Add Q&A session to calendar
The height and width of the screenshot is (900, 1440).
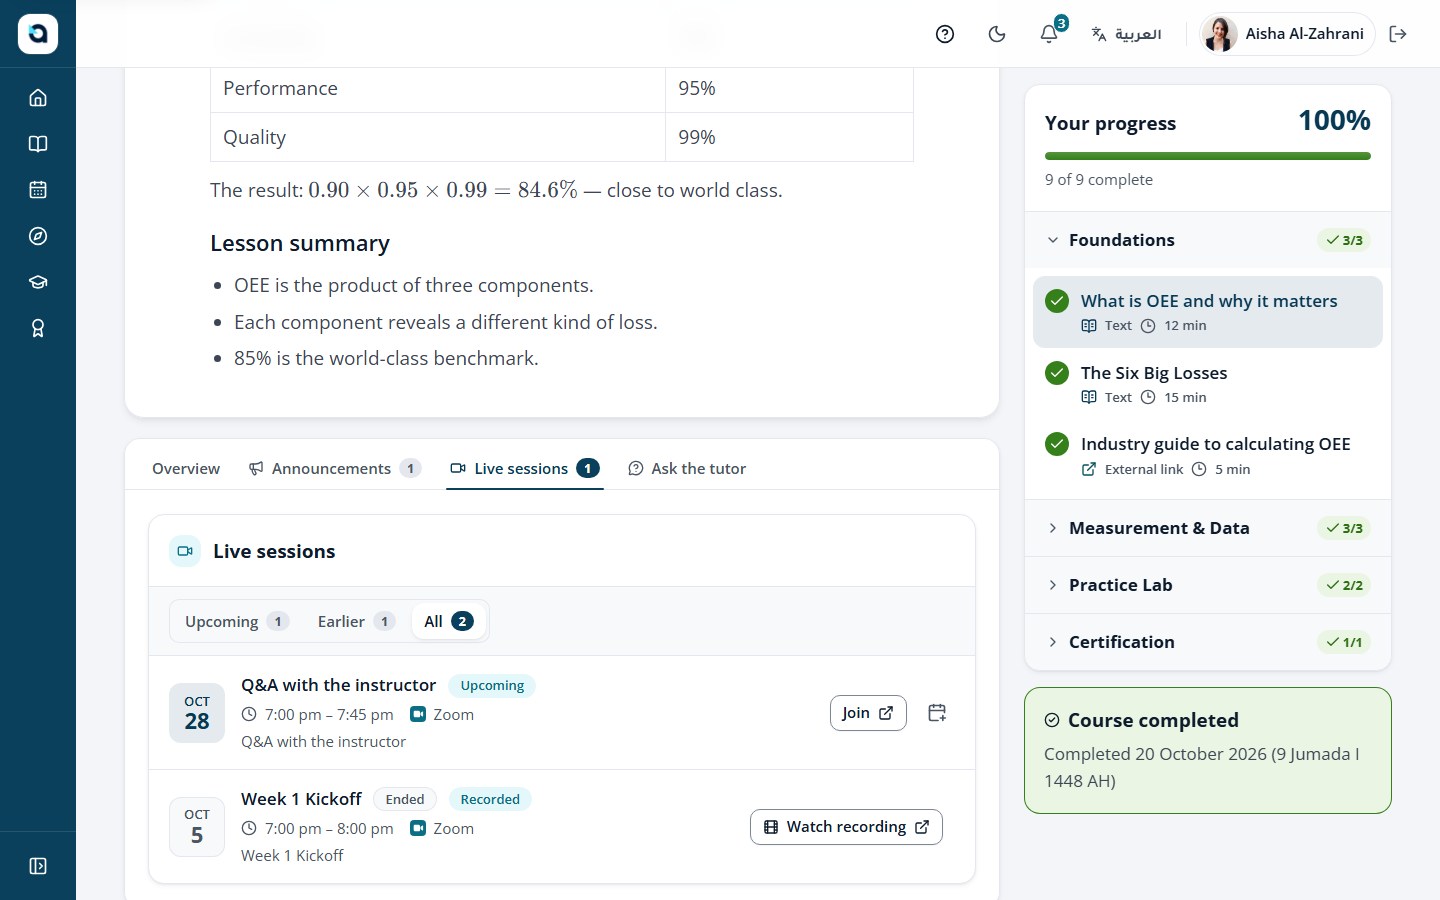click(937, 713)
